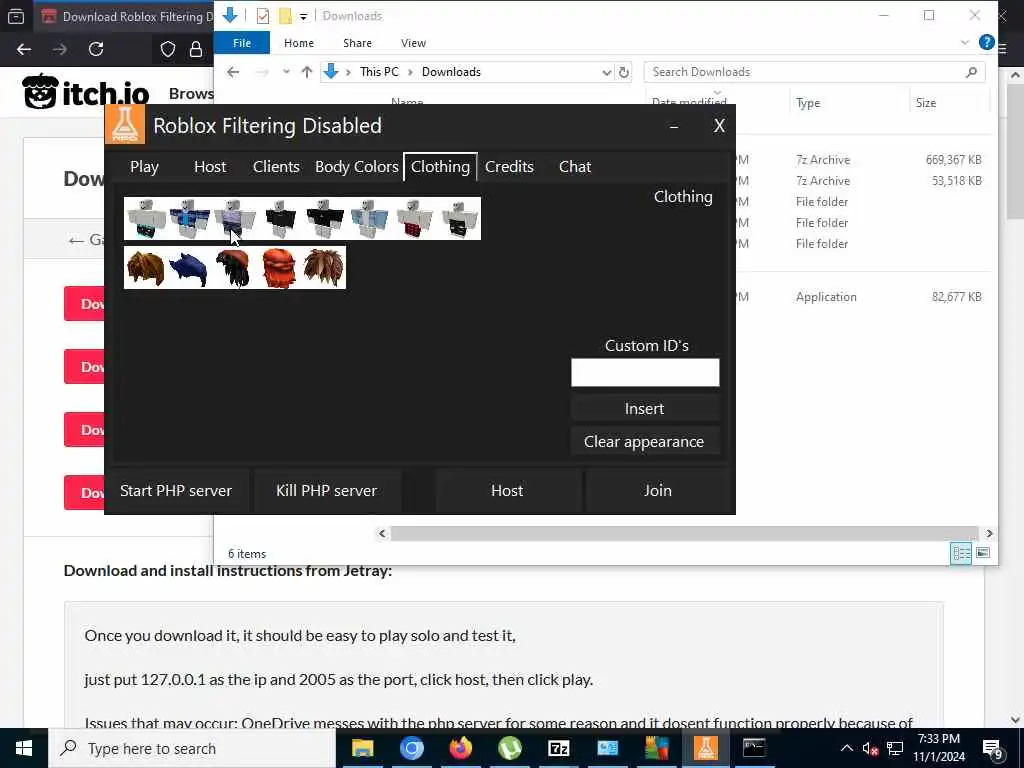
Task: Open File Explorer help icon
Action: (986, 42)
